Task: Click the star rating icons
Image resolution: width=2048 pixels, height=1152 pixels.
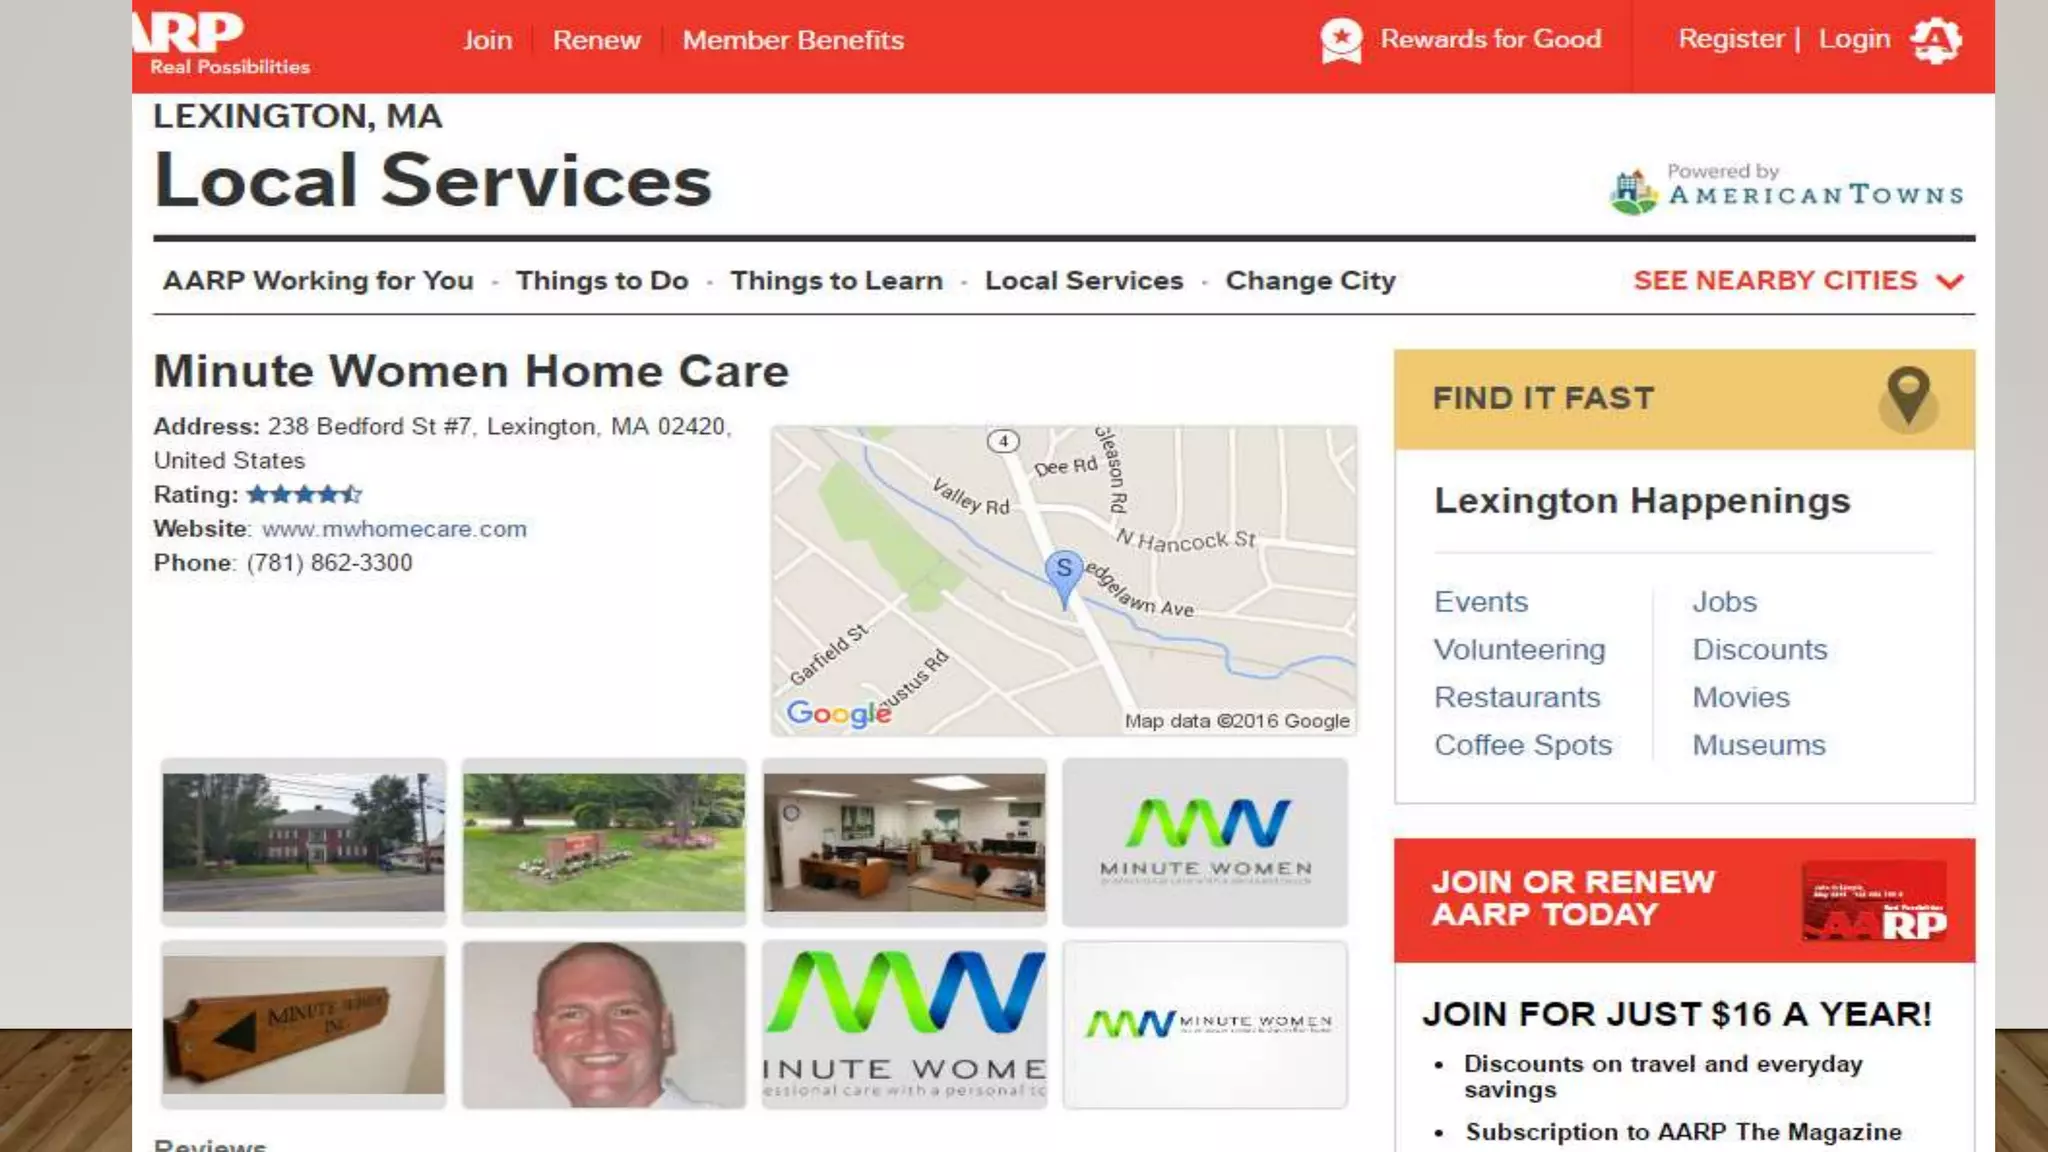Action: click(304, 494)
